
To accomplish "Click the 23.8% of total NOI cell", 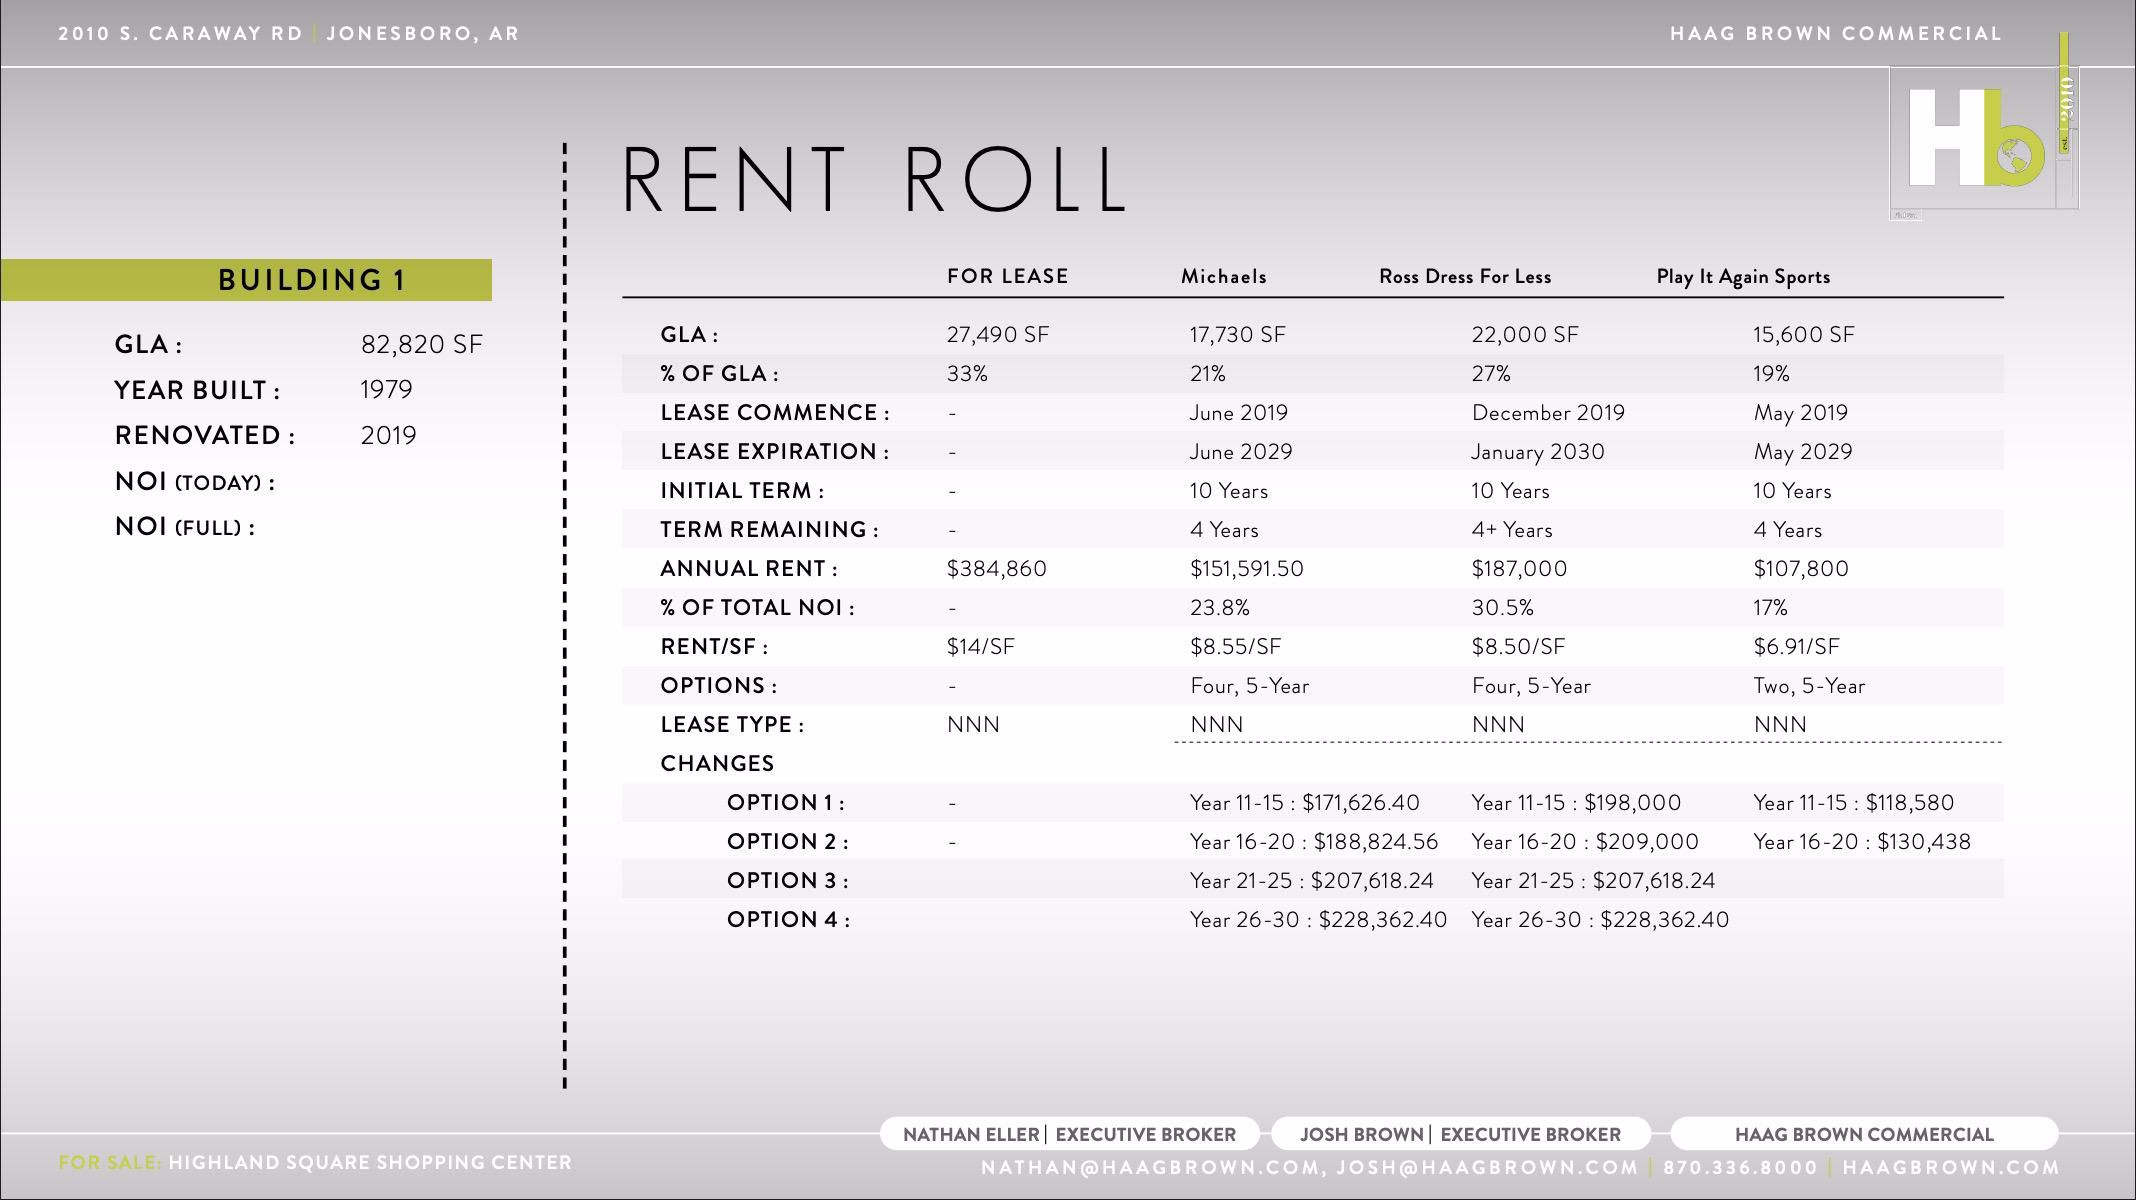I will click(1219, 608).
